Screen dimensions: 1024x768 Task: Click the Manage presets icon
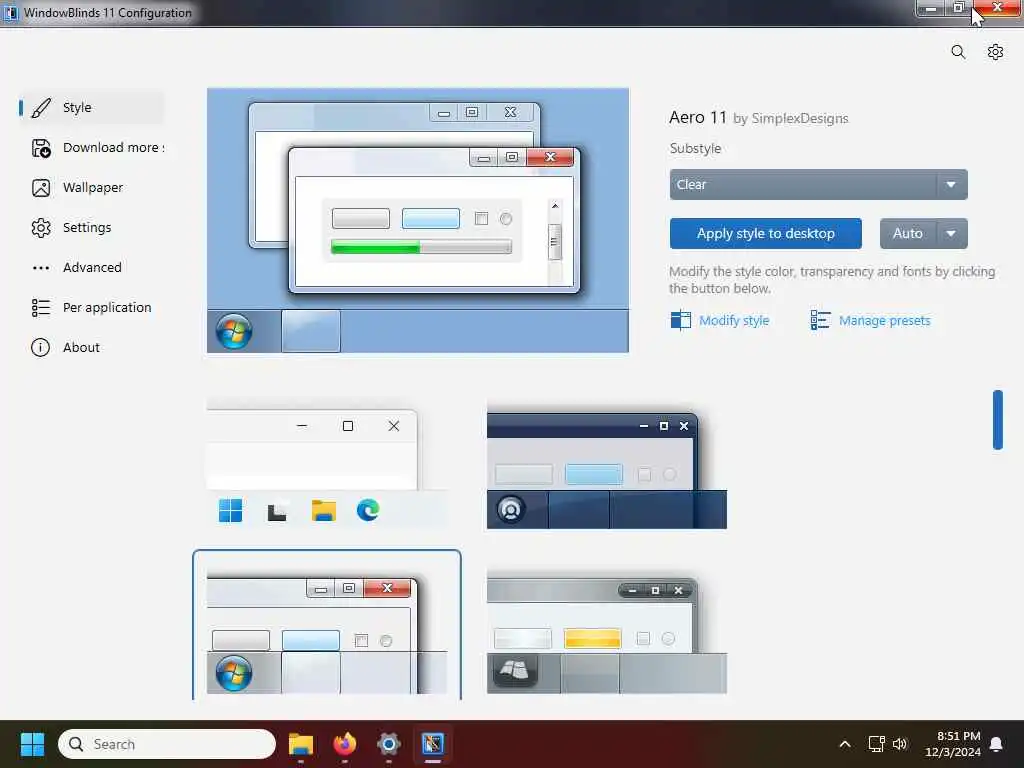coord(820,320)
